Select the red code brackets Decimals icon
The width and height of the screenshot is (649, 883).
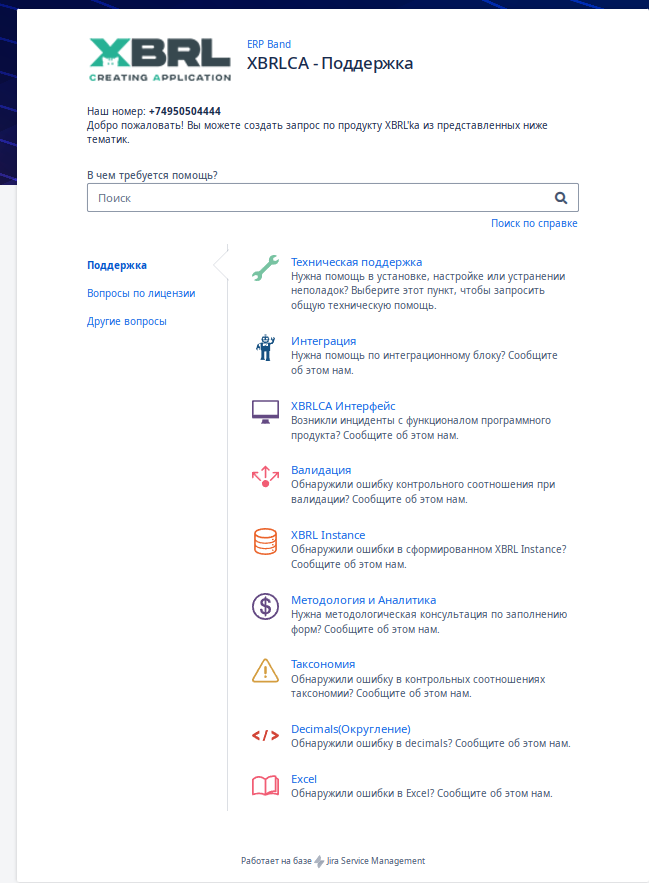tap(265, 735)
